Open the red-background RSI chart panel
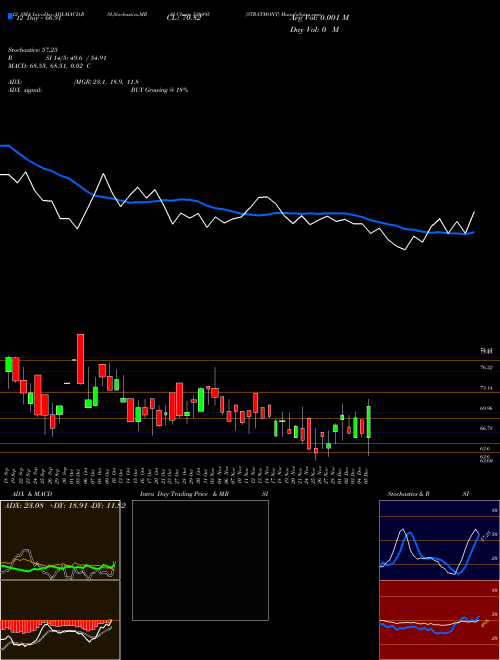Screen dimensions: 500x660 439,620
